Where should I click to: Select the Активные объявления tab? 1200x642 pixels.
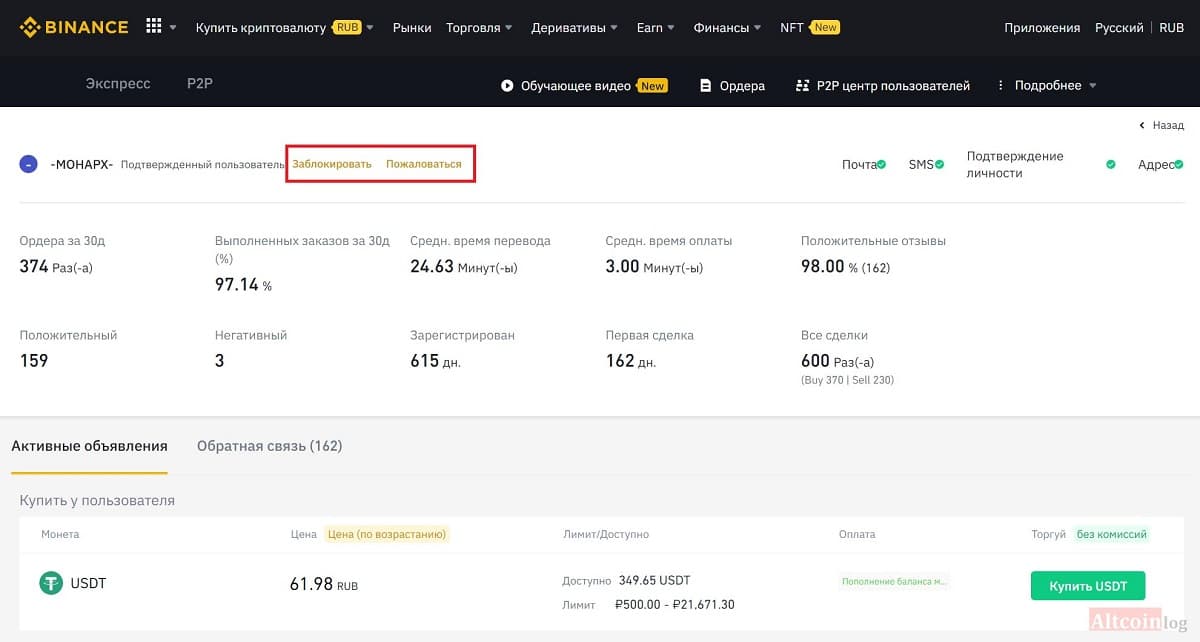(x=89, y=446)
